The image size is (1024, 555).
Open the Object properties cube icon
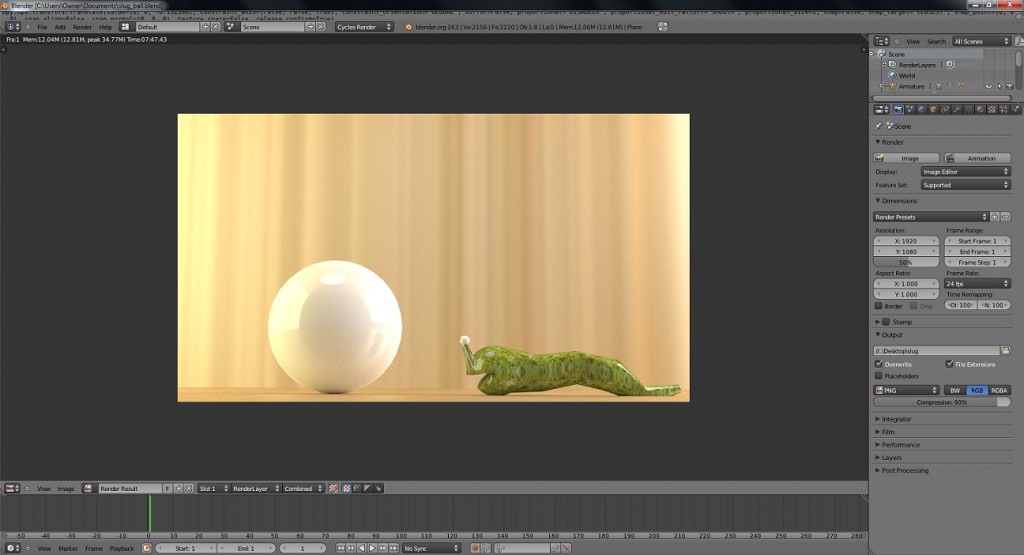(933, 110)
